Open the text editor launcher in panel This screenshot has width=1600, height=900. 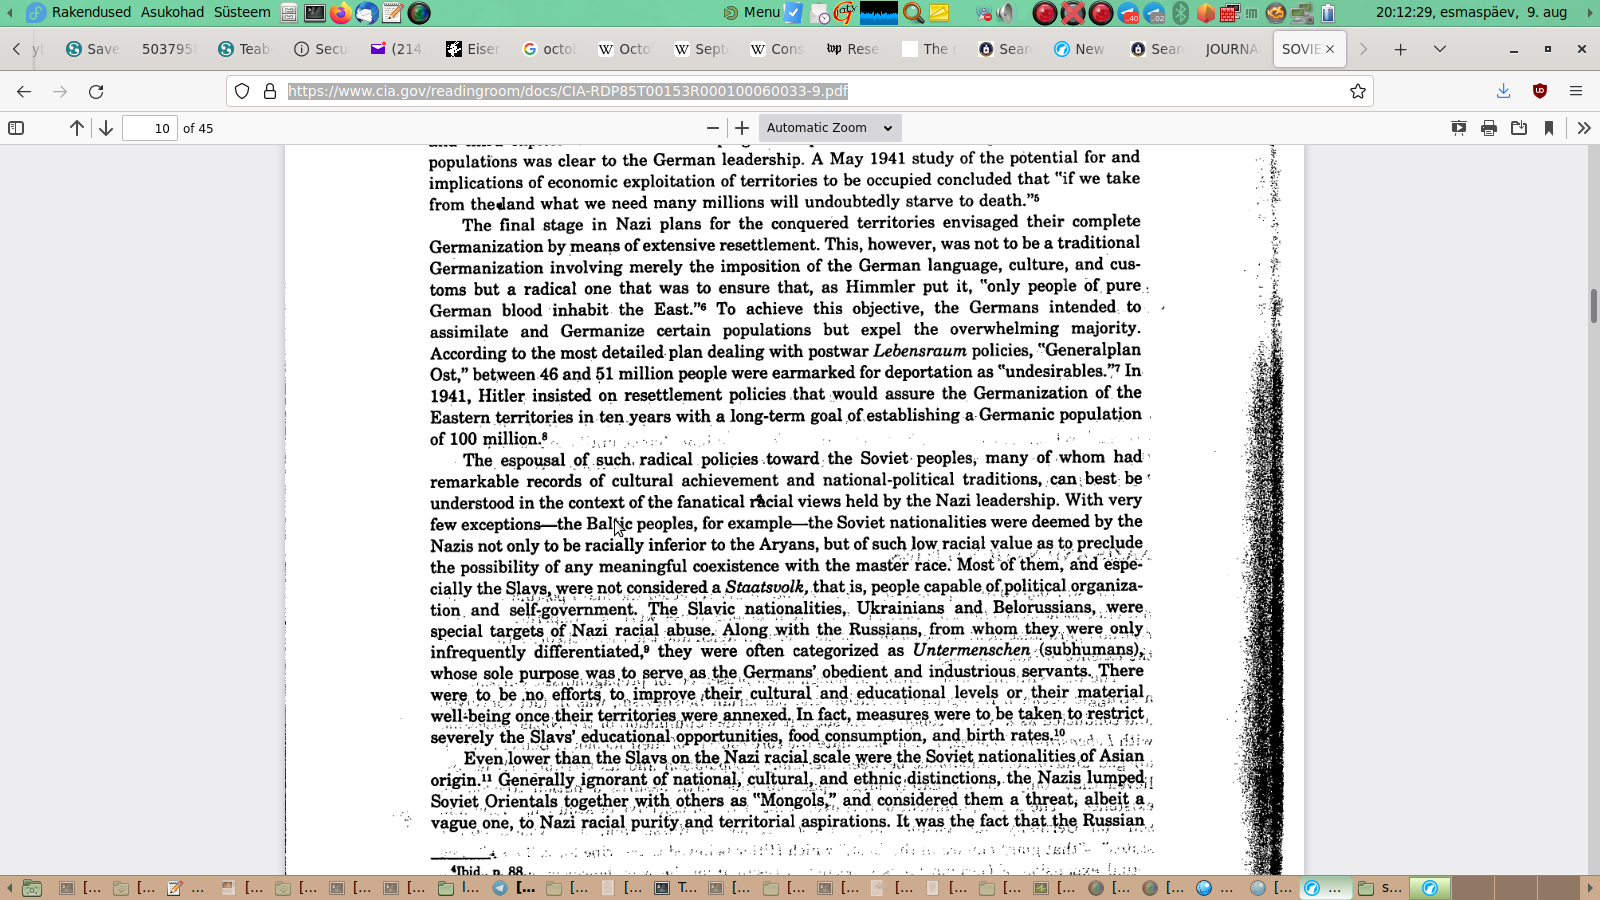pos(393,13)
